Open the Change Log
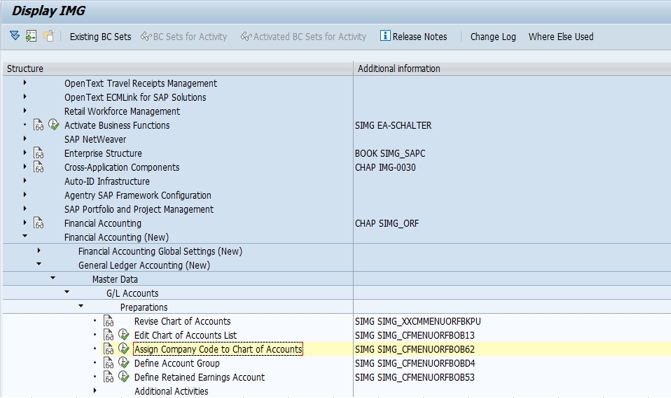This screenshot has height=398, width=671. [x=493, y=37]
